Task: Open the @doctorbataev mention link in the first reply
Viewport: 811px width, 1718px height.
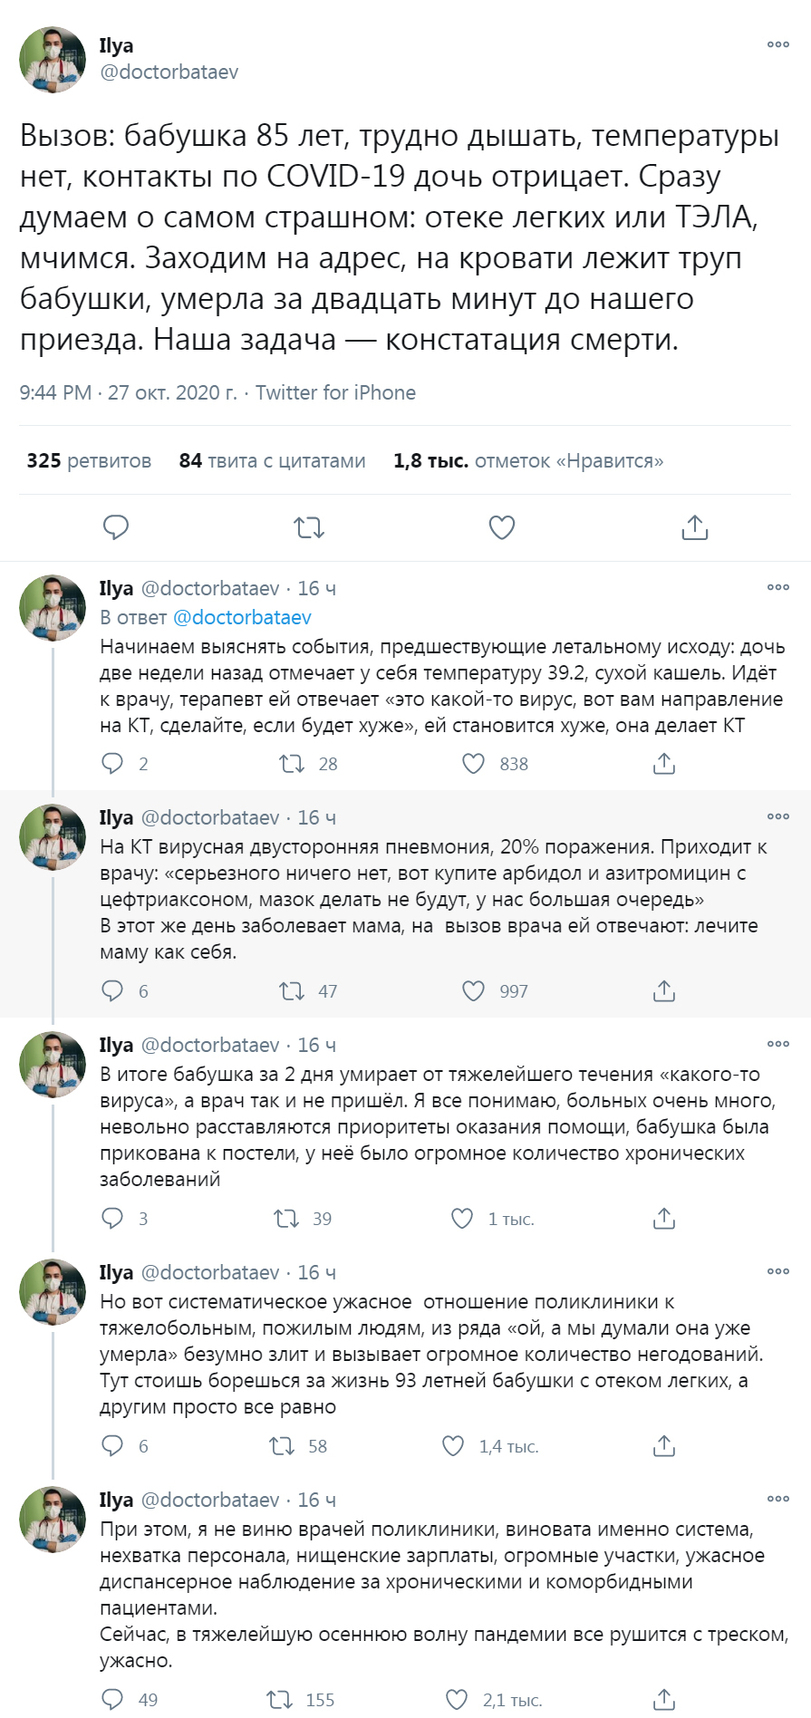Action: click(242, 617)
